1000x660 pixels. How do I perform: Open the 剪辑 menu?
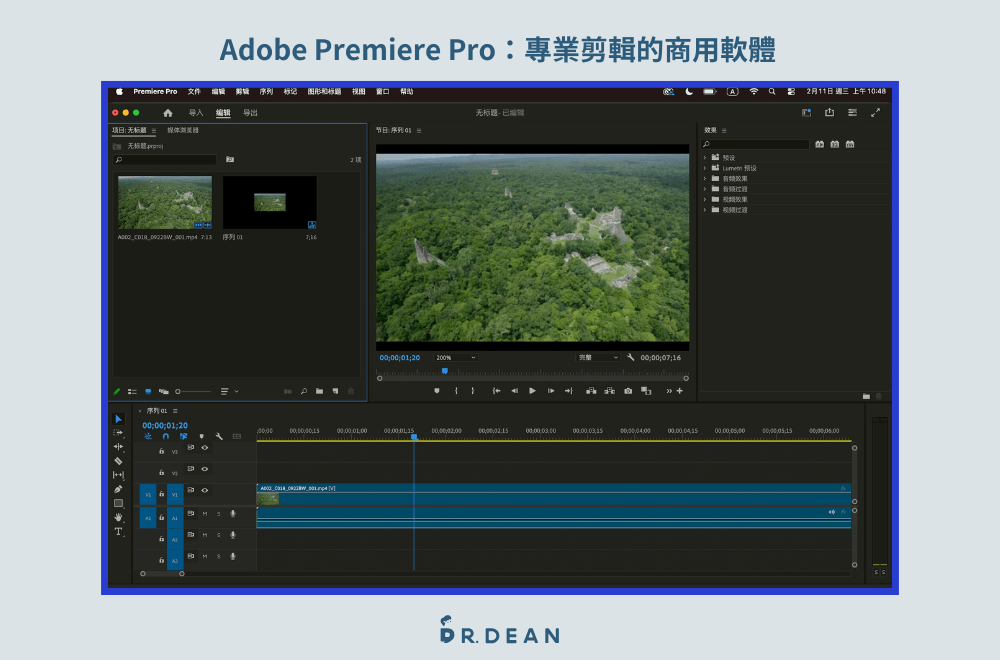point(242,92)
